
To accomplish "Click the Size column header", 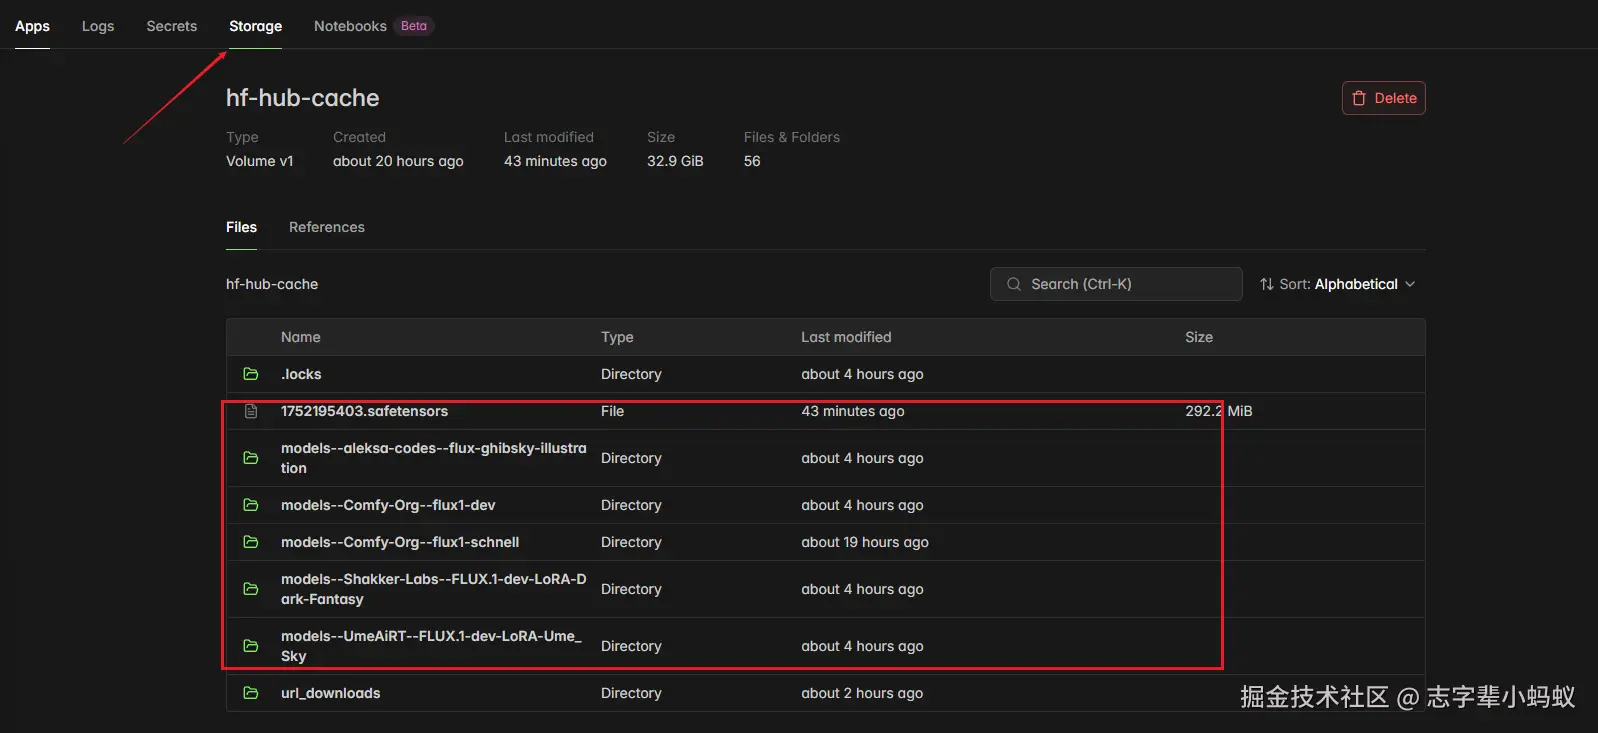I will click(x=1199, y=337).
